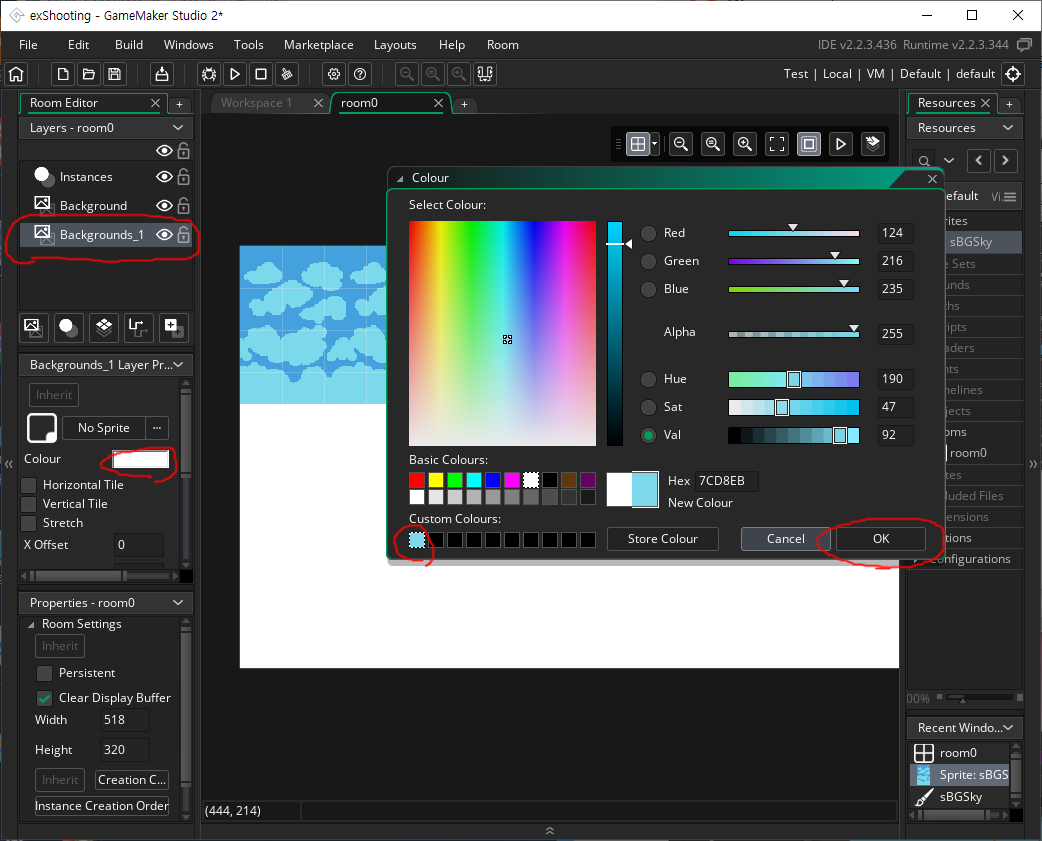Add a new background layer
This screenshot has height=841, width=1042.
click(x=33, y=327)
